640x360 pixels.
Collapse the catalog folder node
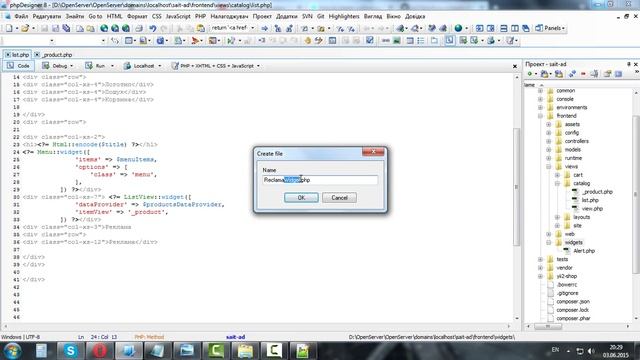point(557,183)
